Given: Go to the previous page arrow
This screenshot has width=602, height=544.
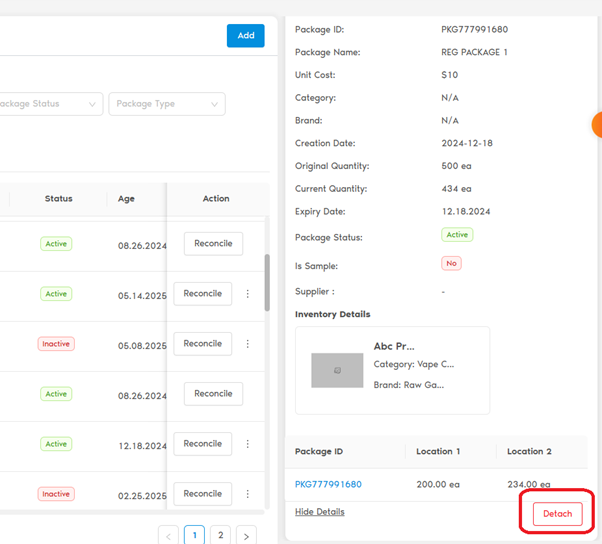Looking at the screenshot, I should (x=168, y=535).
